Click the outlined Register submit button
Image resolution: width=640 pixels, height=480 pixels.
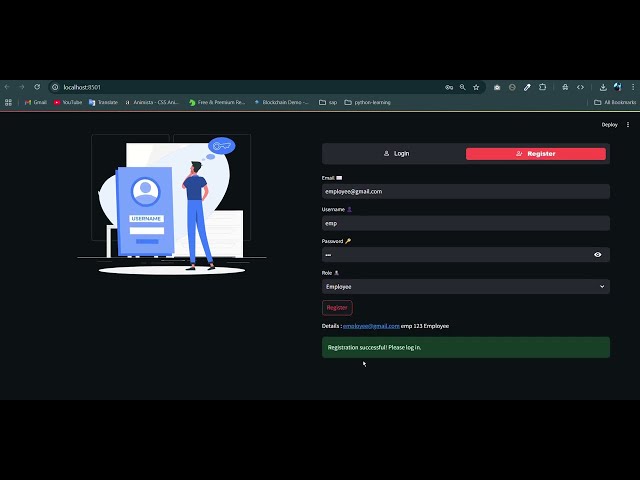click(x=337, y=308)
